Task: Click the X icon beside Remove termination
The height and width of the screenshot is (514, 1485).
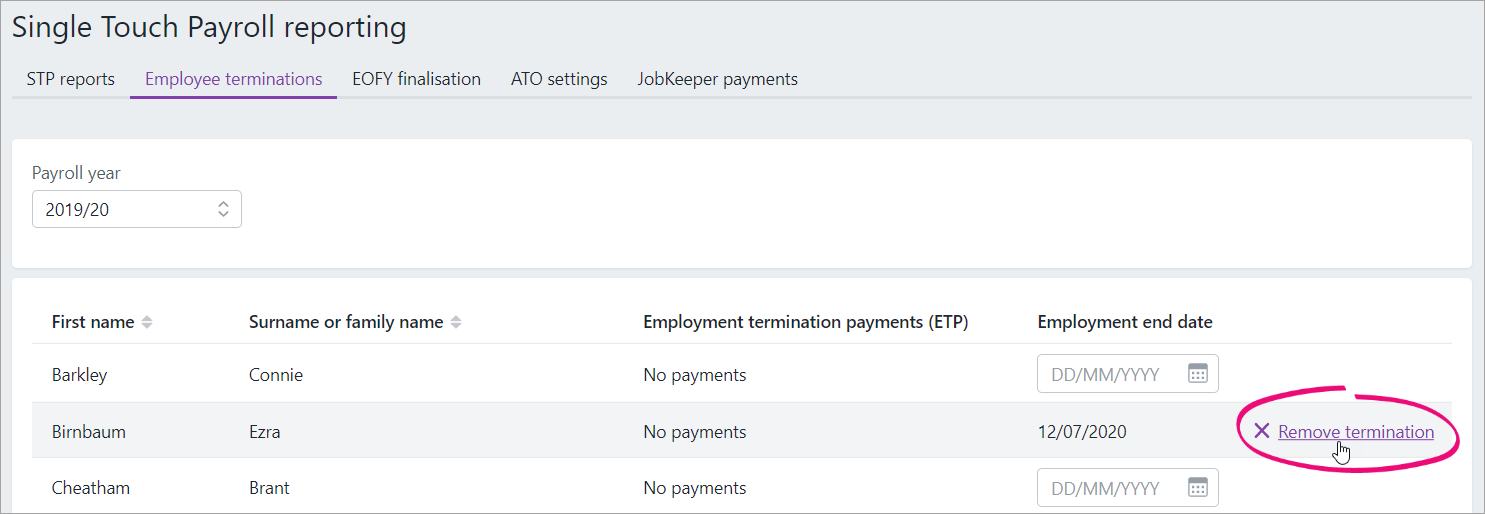Action: (x=1261, y=431)
